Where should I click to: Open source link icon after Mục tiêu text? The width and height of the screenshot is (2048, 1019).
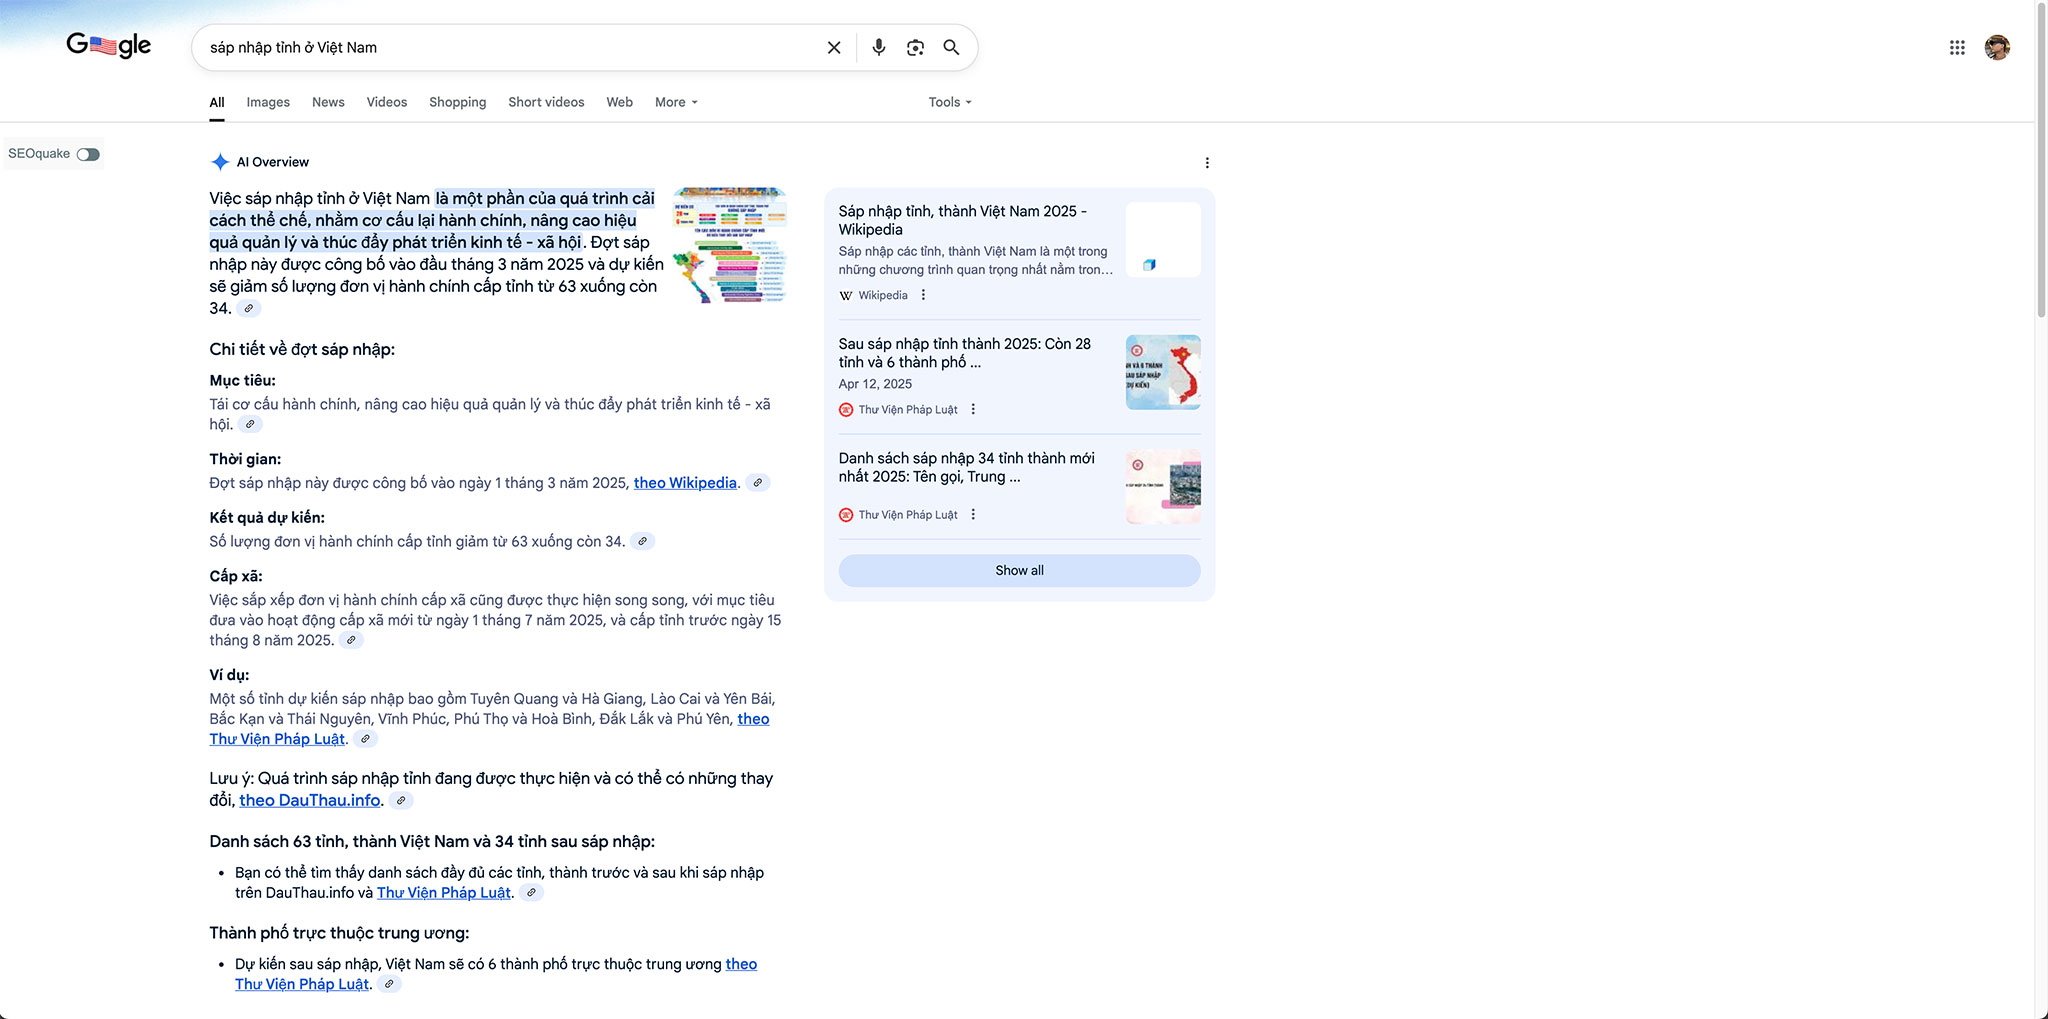(250, 424)
